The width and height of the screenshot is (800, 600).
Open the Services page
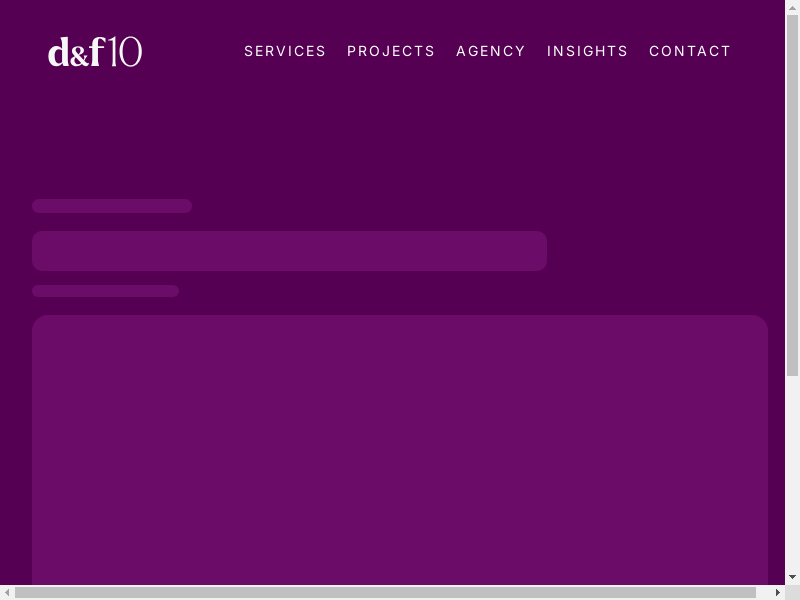285,51
